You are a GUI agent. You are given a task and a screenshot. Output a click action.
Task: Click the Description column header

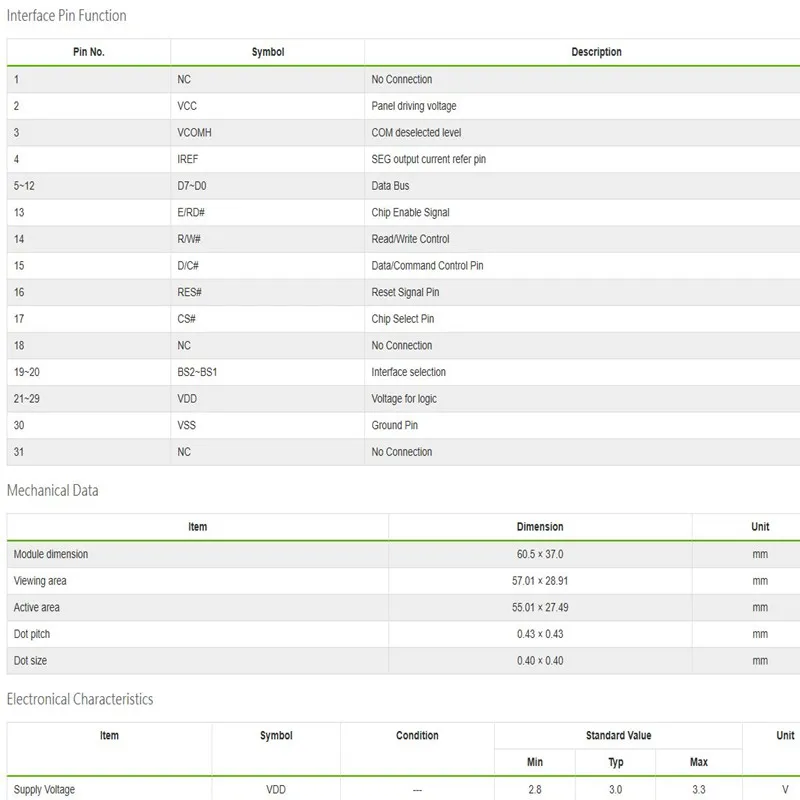596,52
